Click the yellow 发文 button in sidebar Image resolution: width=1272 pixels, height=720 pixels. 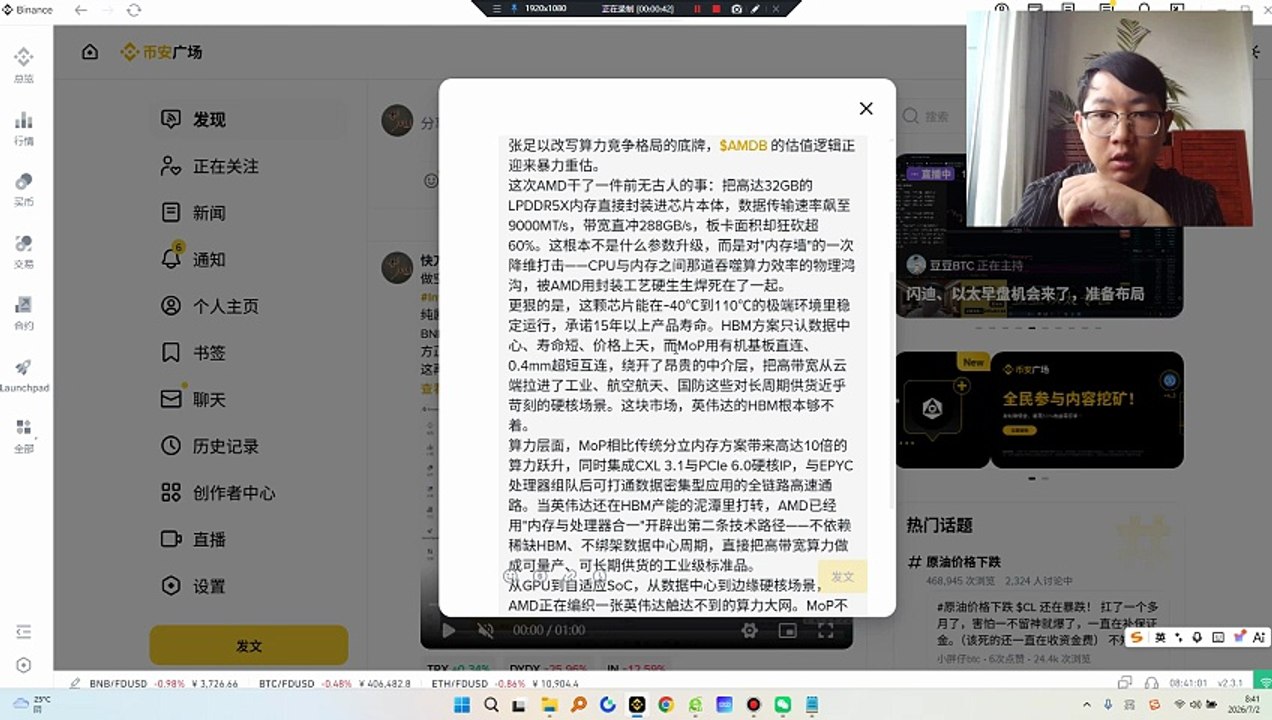click(249, 646)
